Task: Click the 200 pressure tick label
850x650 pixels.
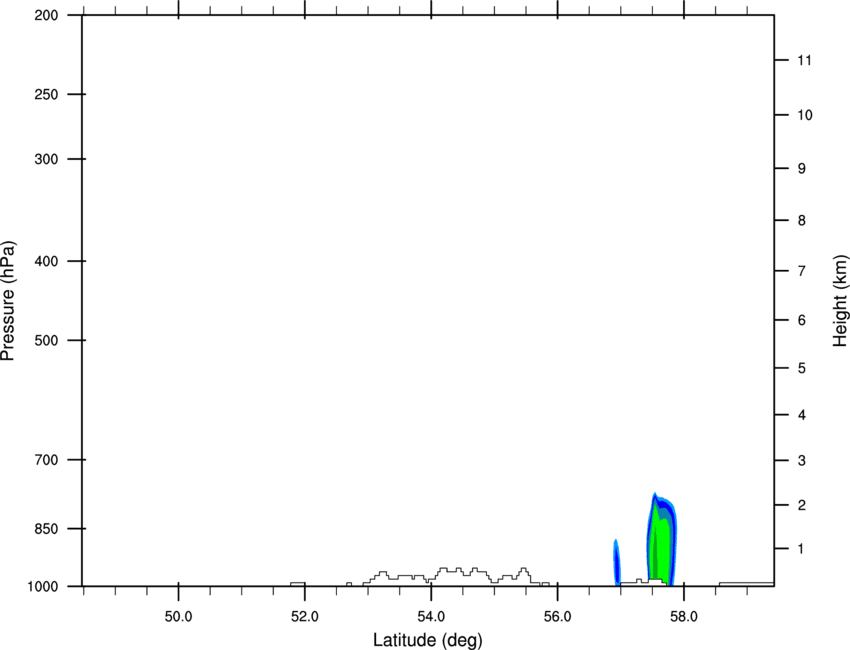Action: point(46,15)
